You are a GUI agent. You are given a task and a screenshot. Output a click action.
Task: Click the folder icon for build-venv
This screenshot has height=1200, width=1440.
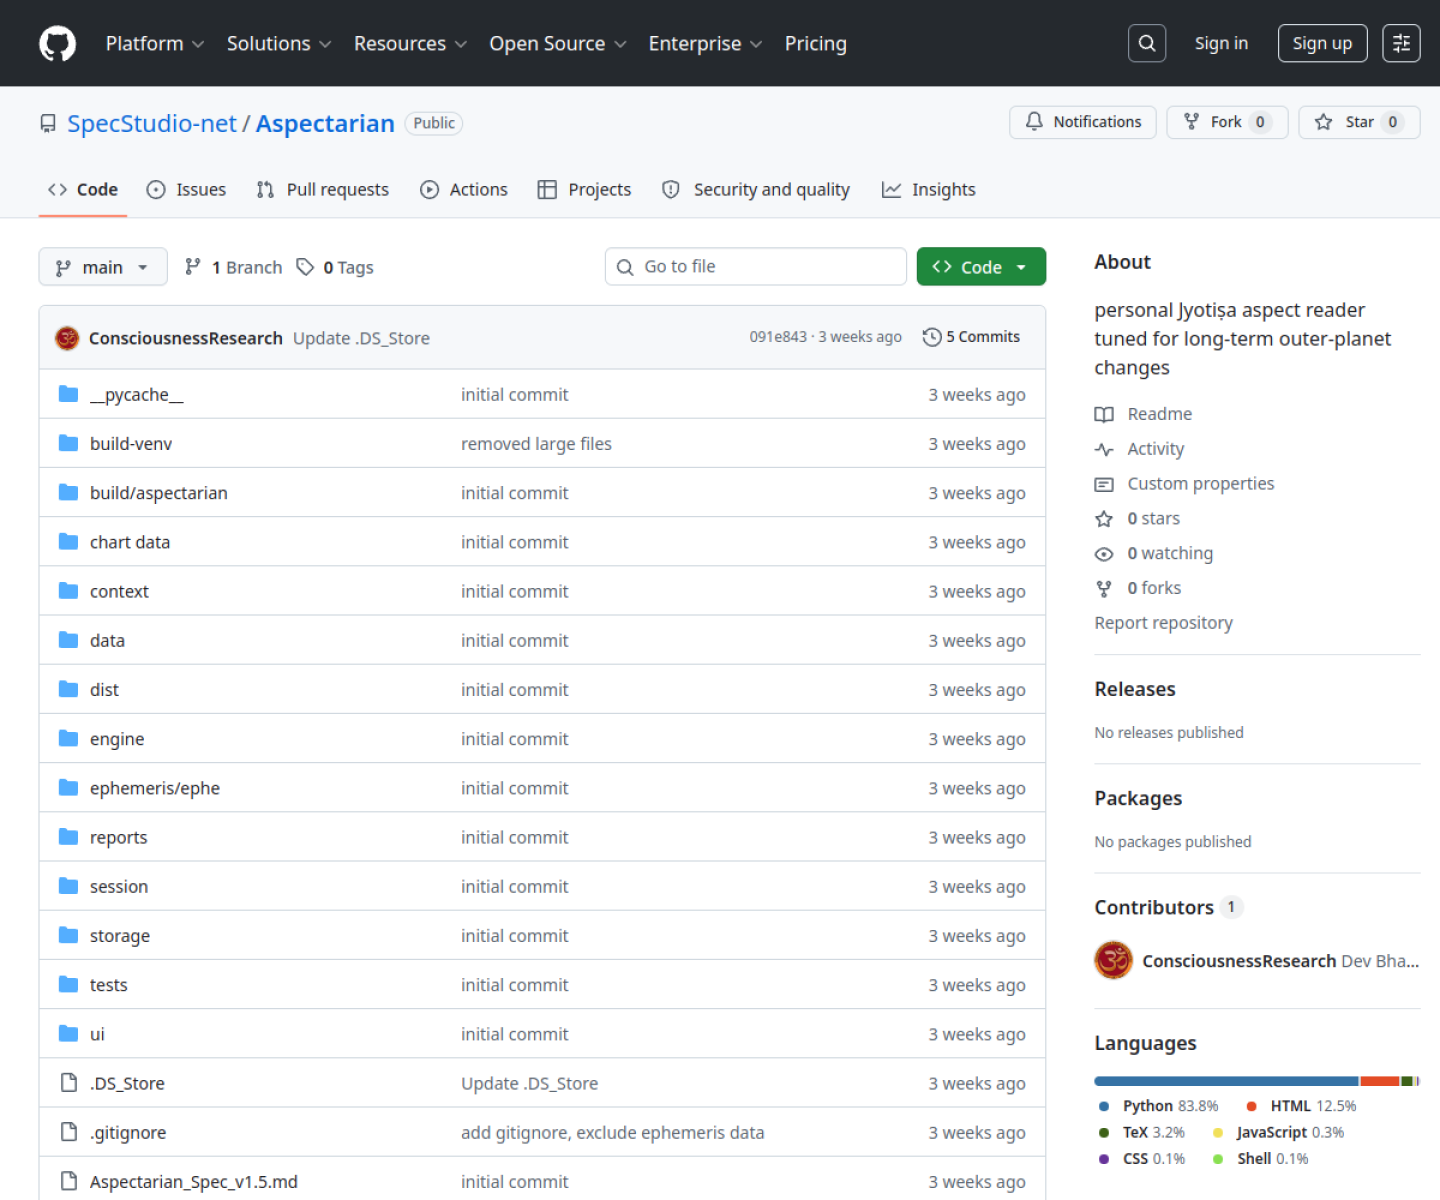[68, 443]
